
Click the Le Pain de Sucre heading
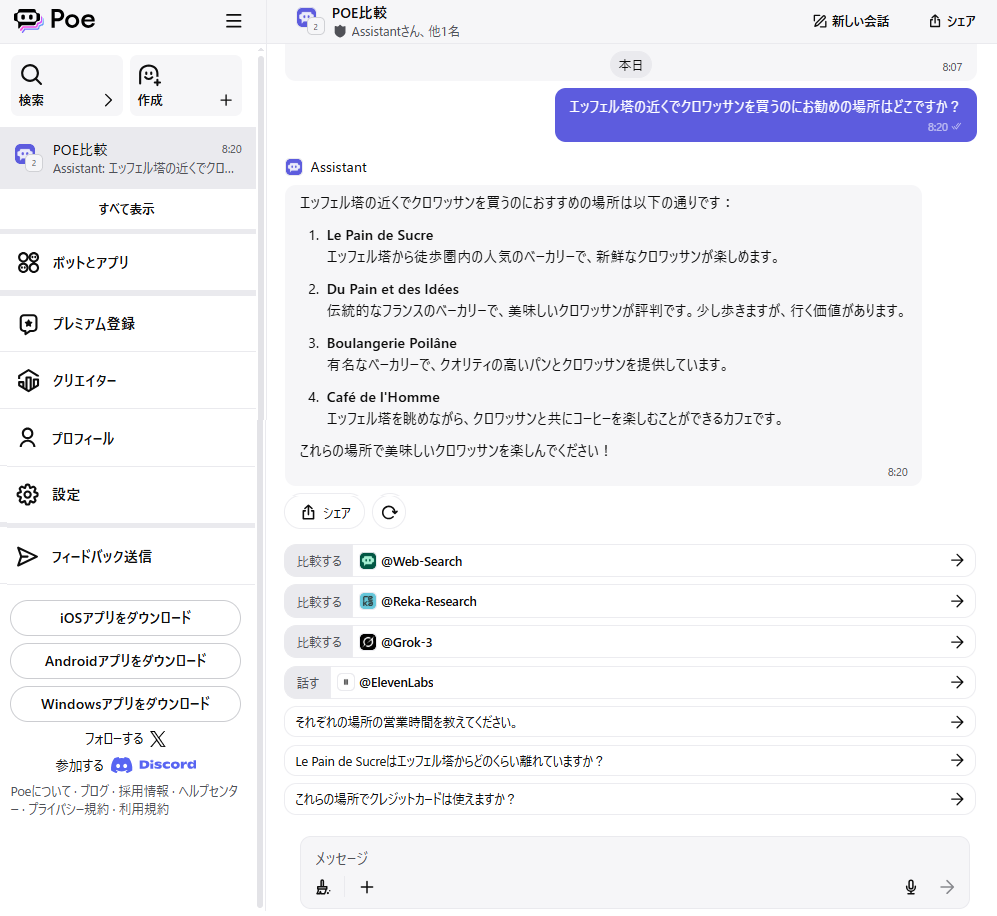[380, 235]
